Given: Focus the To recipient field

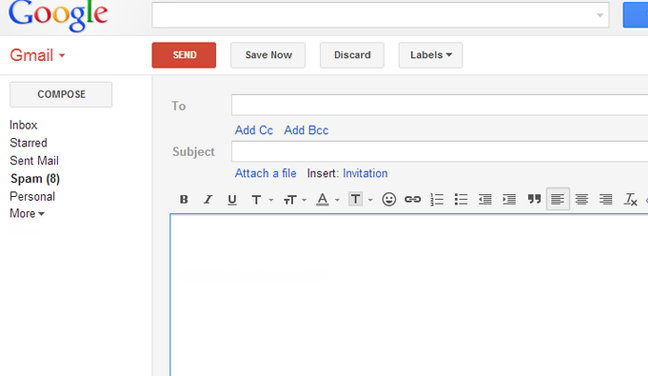Looking at the screenshot, I should [440, 105].
